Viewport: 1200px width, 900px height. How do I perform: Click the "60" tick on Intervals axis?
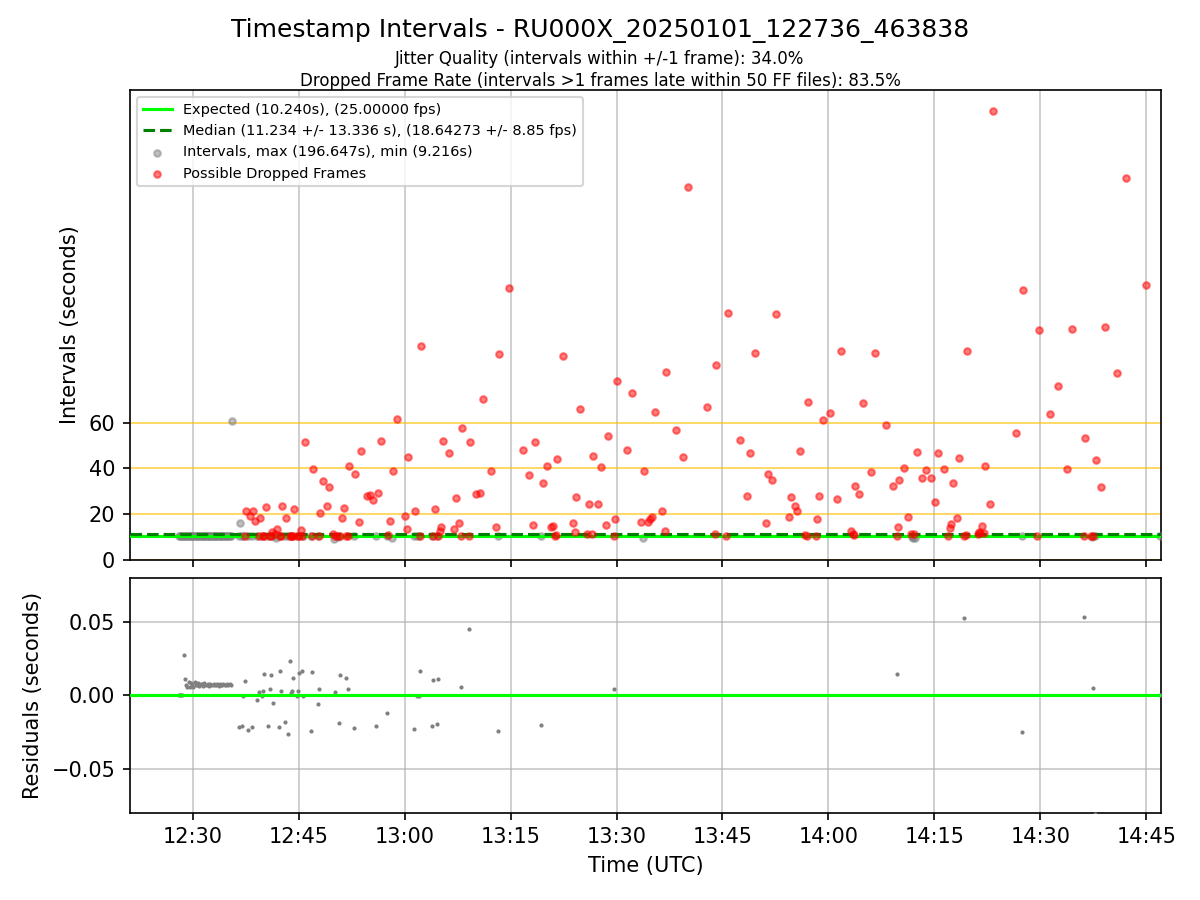pyautogui.click(x=104, y=423)
